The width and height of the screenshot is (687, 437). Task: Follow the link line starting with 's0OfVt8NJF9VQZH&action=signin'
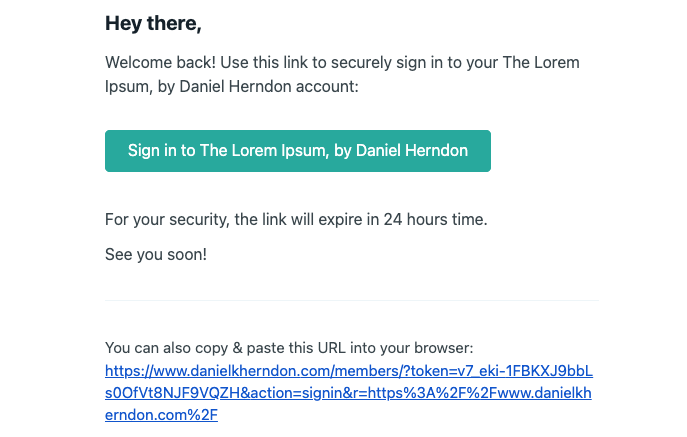coord(348,393)
